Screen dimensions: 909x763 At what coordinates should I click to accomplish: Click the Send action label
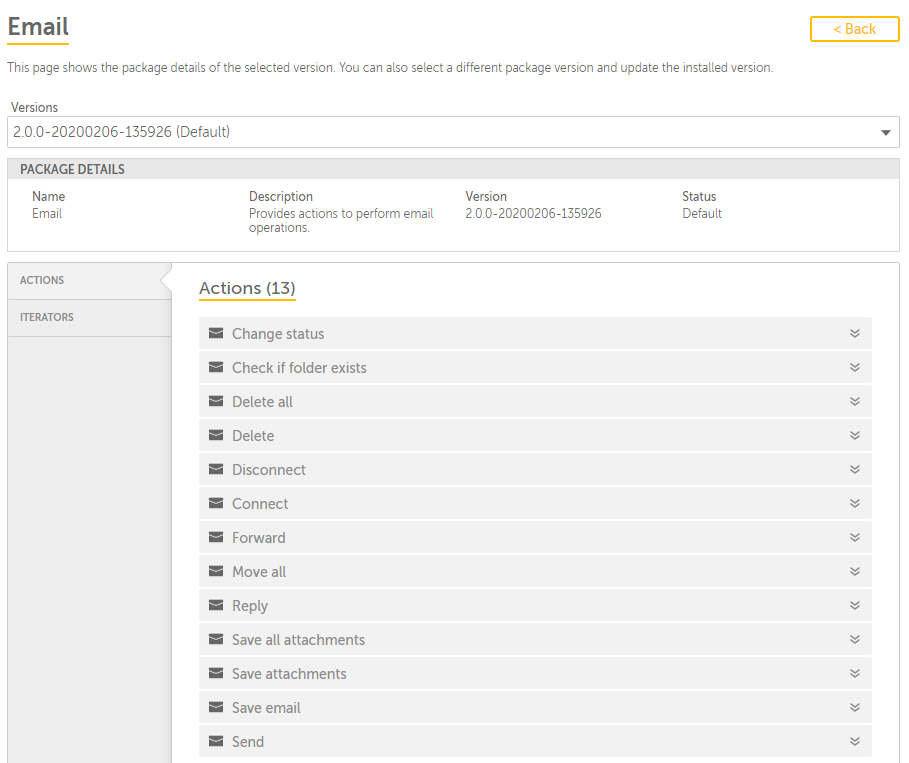coord(248,742)
